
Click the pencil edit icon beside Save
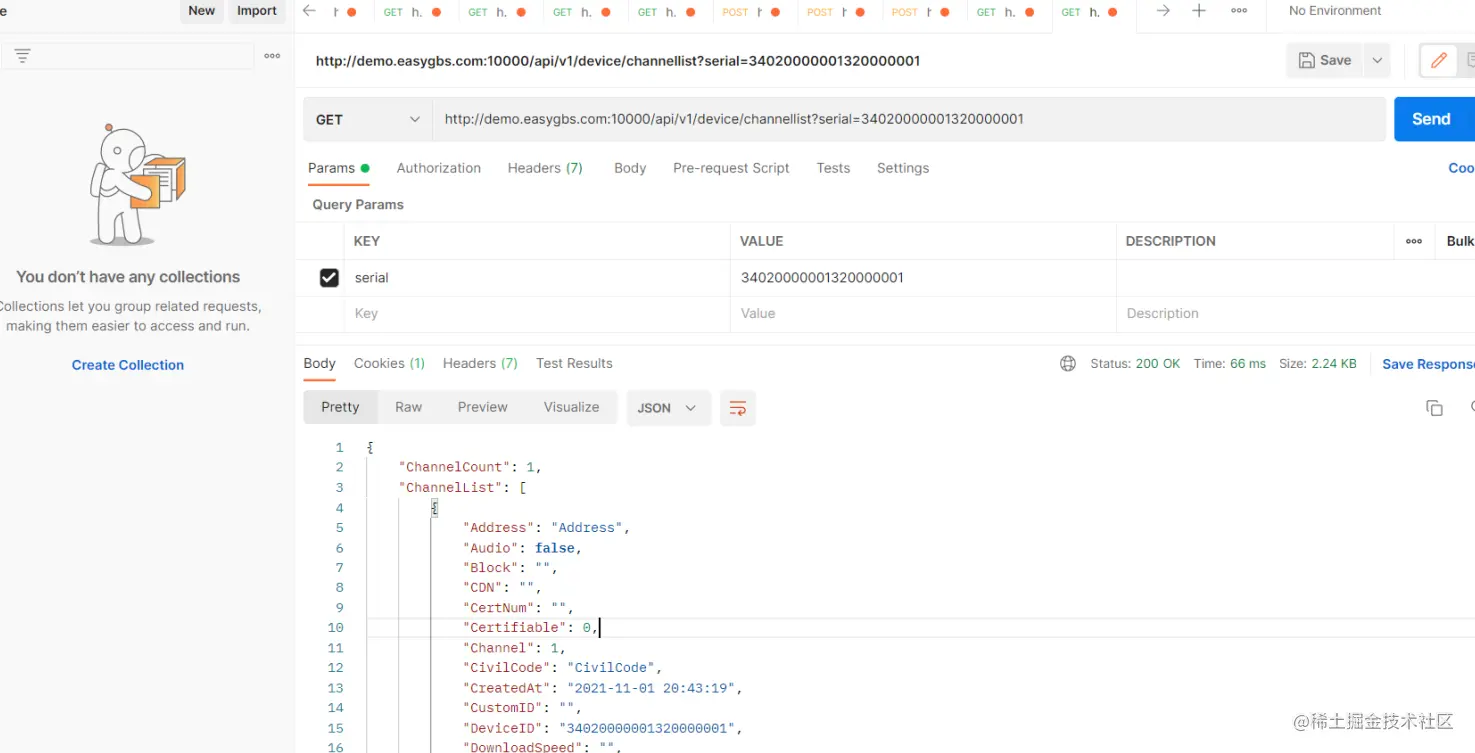tap(1439, 60)
